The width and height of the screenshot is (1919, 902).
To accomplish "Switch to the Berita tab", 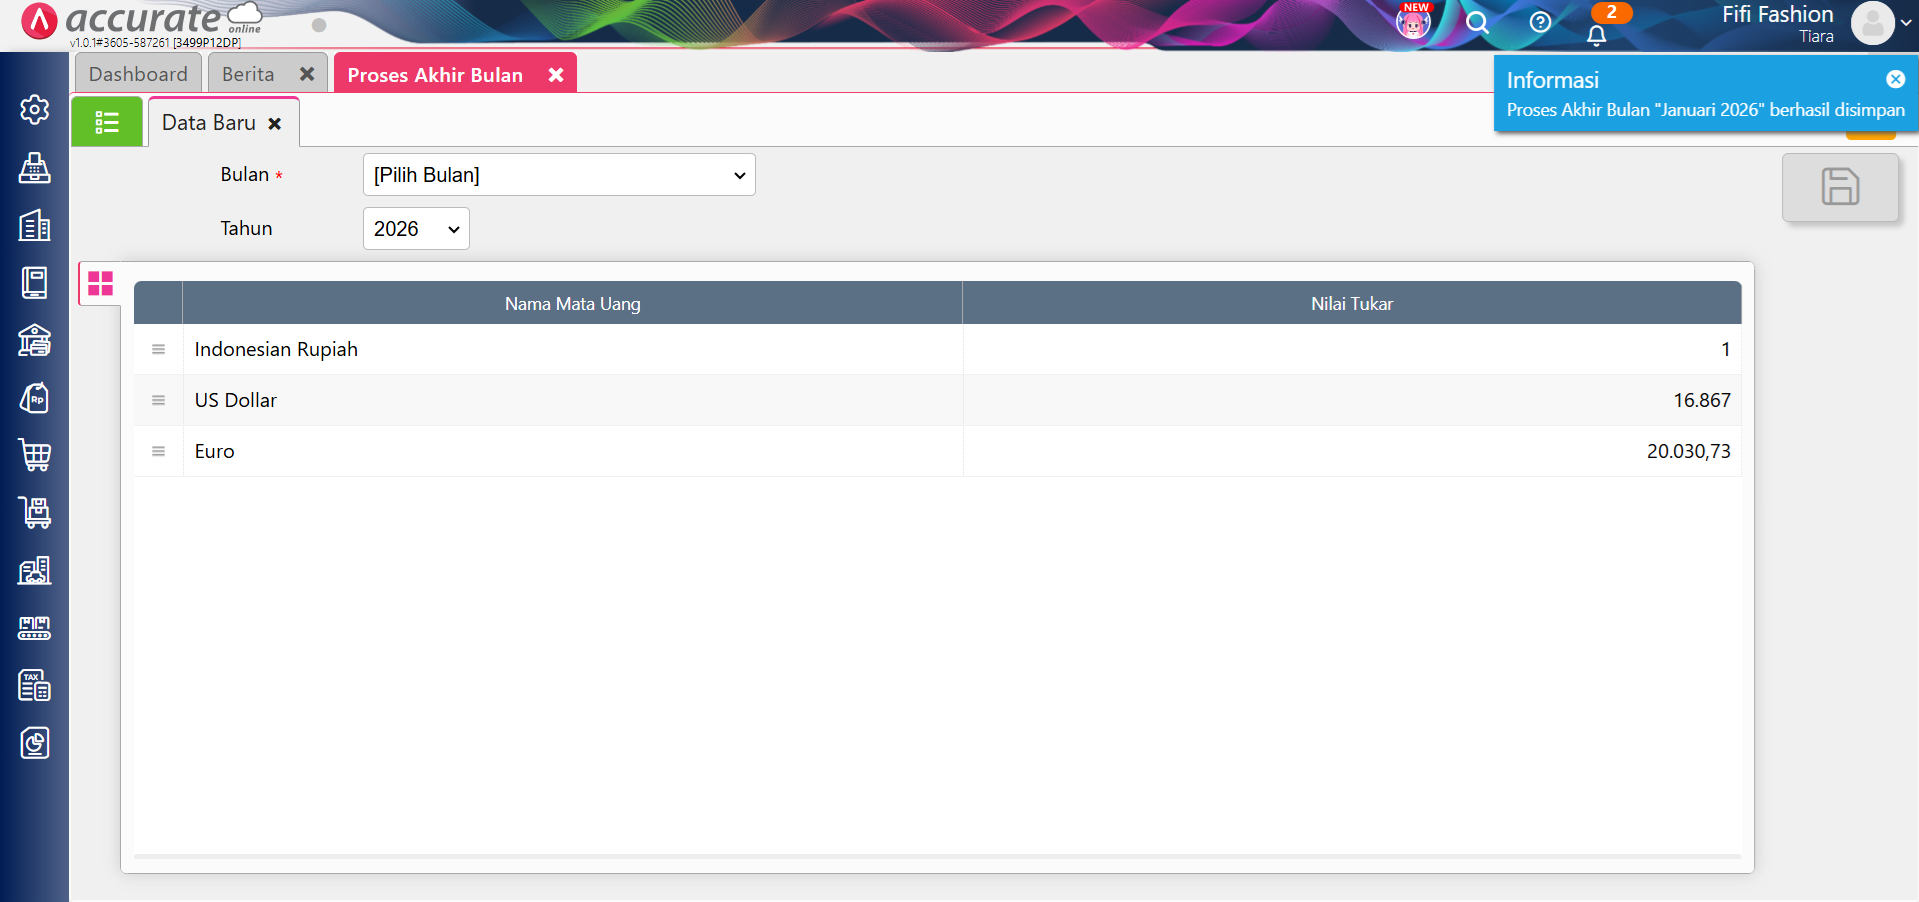I will point(248,74).
